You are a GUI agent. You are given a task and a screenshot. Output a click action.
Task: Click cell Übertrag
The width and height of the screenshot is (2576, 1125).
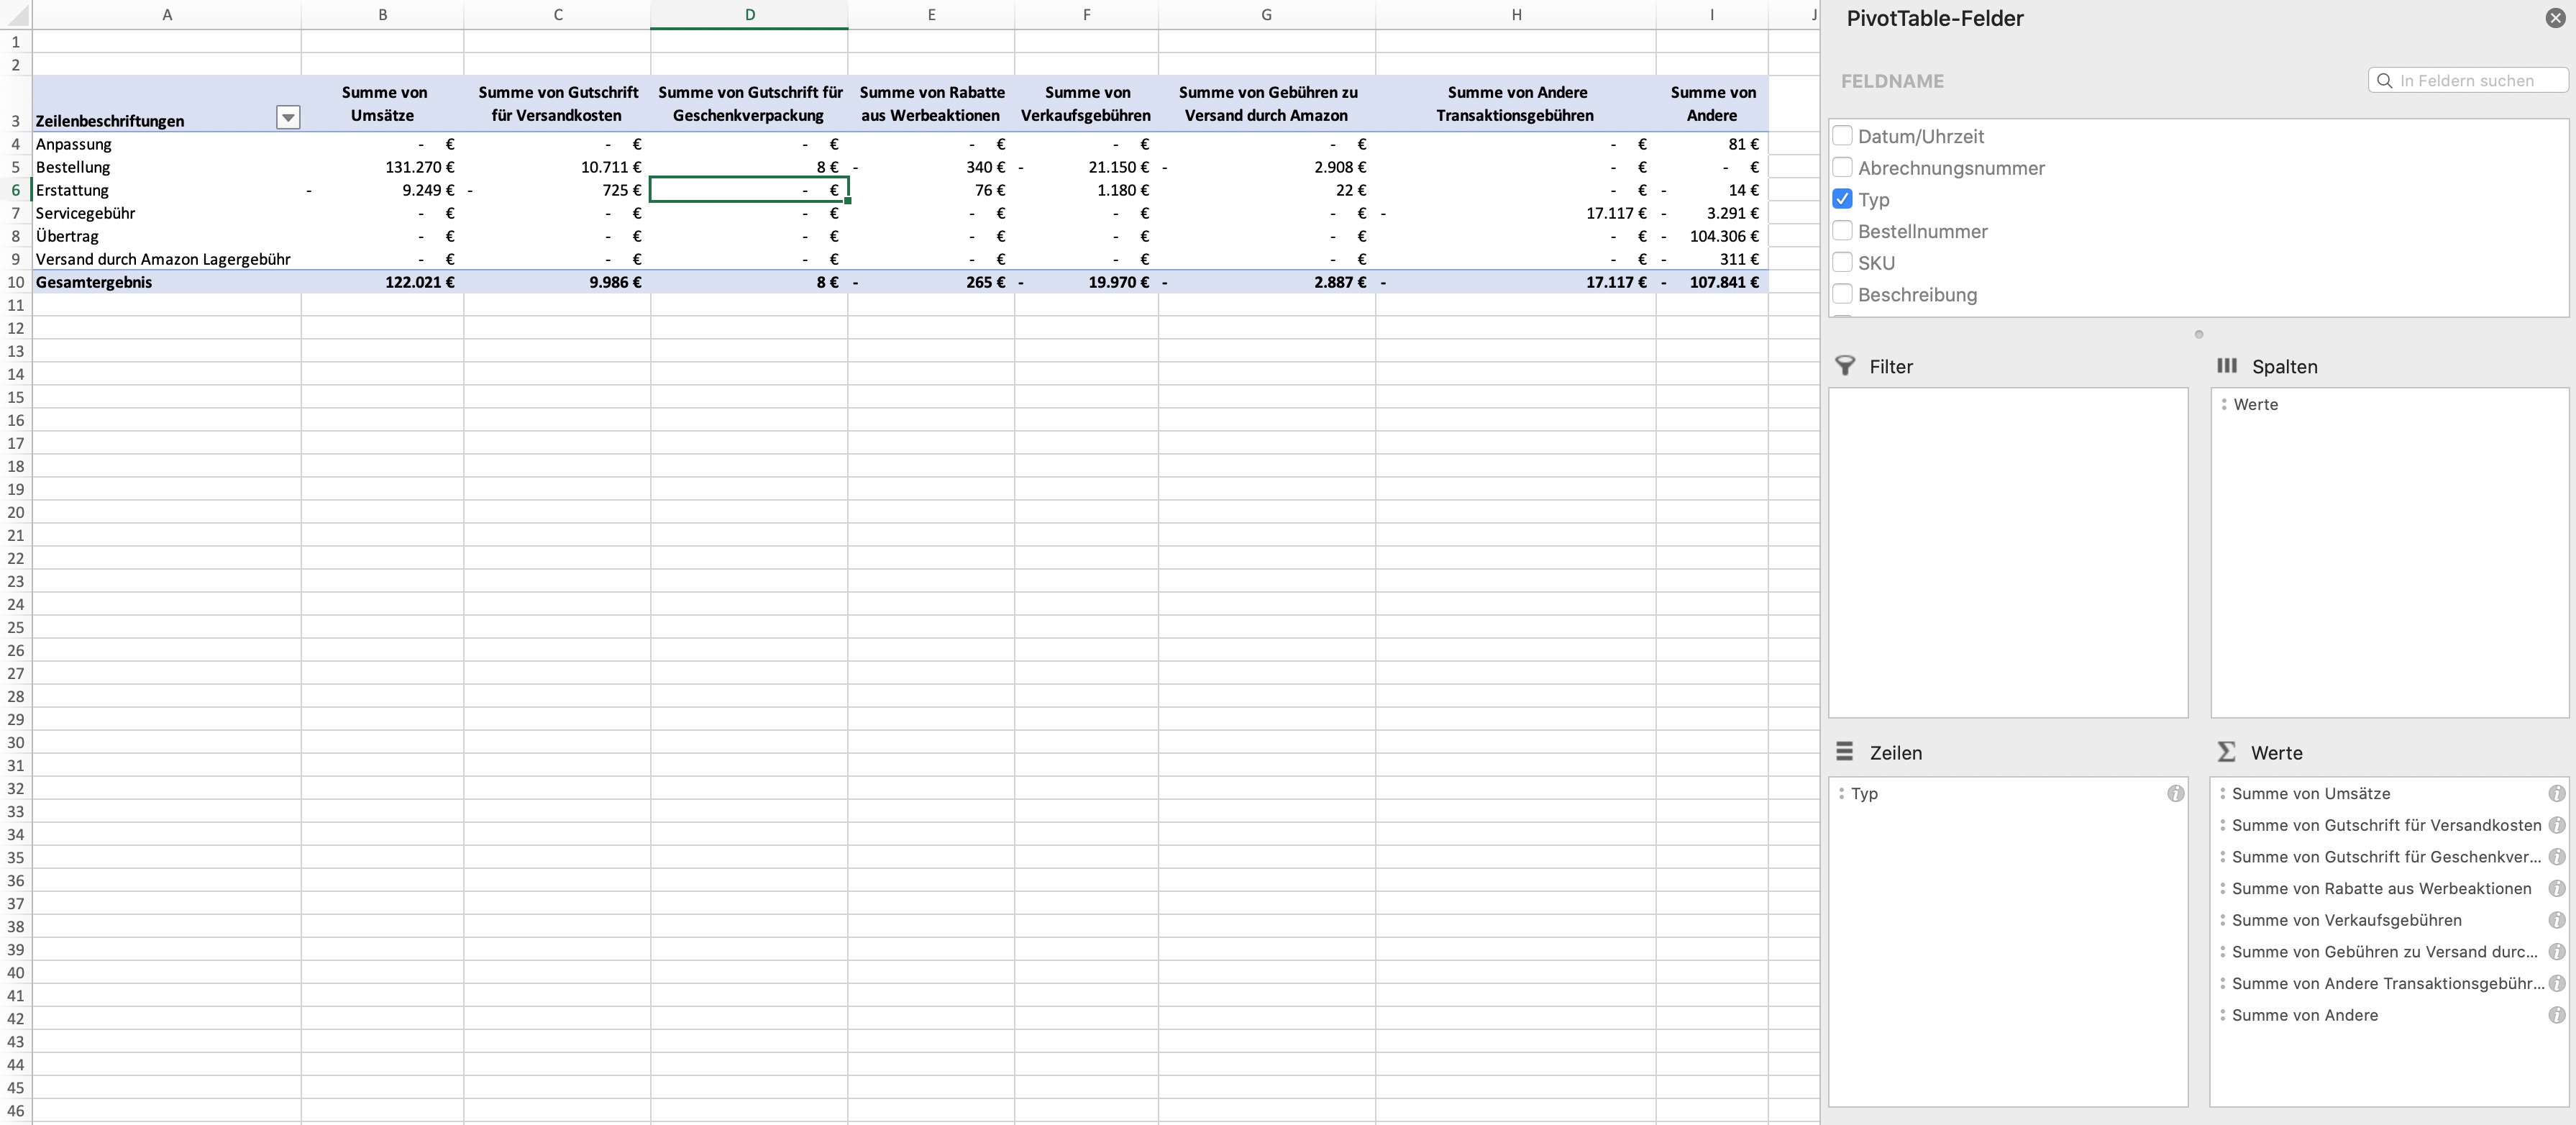(167, 236)
